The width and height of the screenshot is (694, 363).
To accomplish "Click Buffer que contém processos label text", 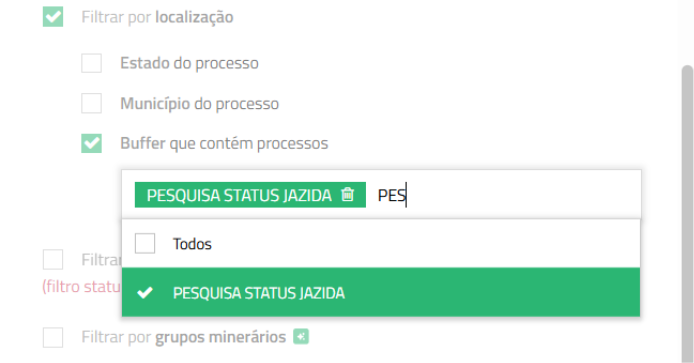I will tap(224, 143).
